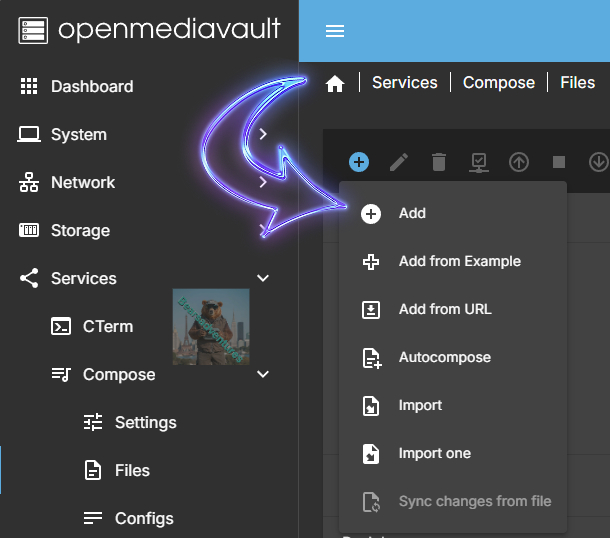The width and height of the screenshot is (610, 538).
Task: Open CTerm in the Services tree
Action: (107, 327)
